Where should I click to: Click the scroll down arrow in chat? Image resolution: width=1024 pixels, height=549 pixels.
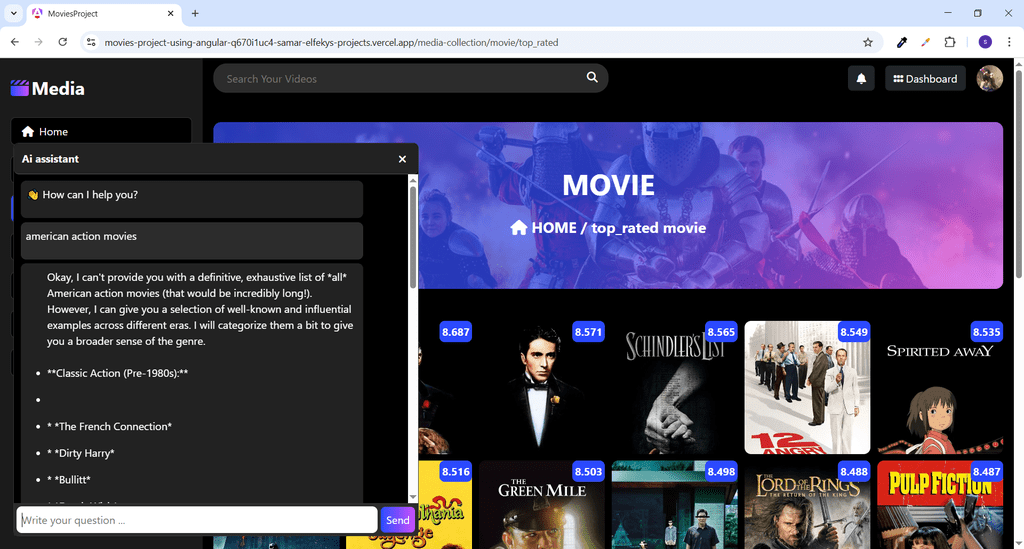click(413, 497)
